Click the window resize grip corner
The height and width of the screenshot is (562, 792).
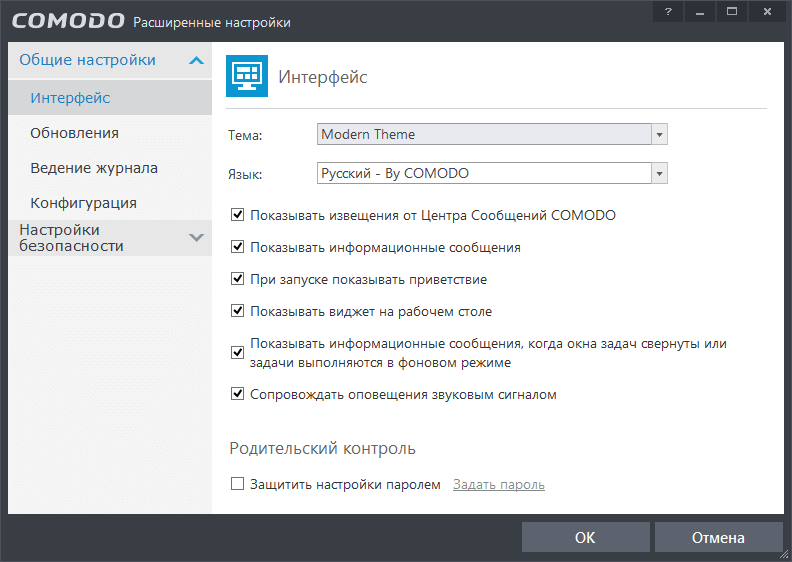(783, 554)
